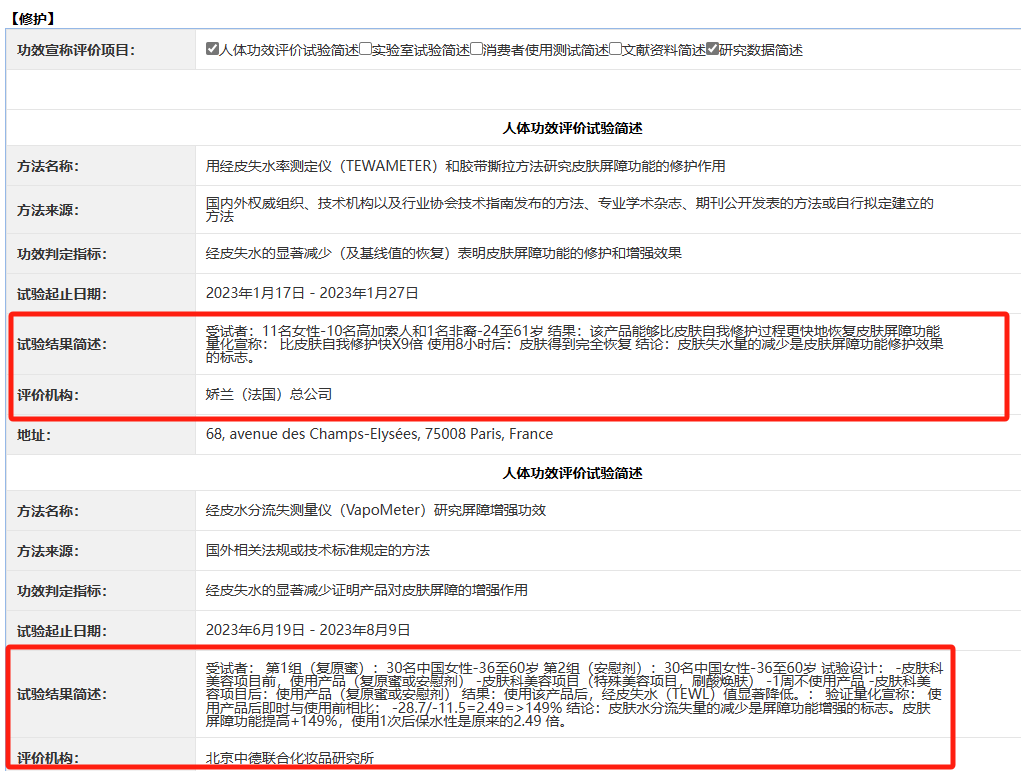Click the method source starting with 国内外权威组织

click(569, 209)
